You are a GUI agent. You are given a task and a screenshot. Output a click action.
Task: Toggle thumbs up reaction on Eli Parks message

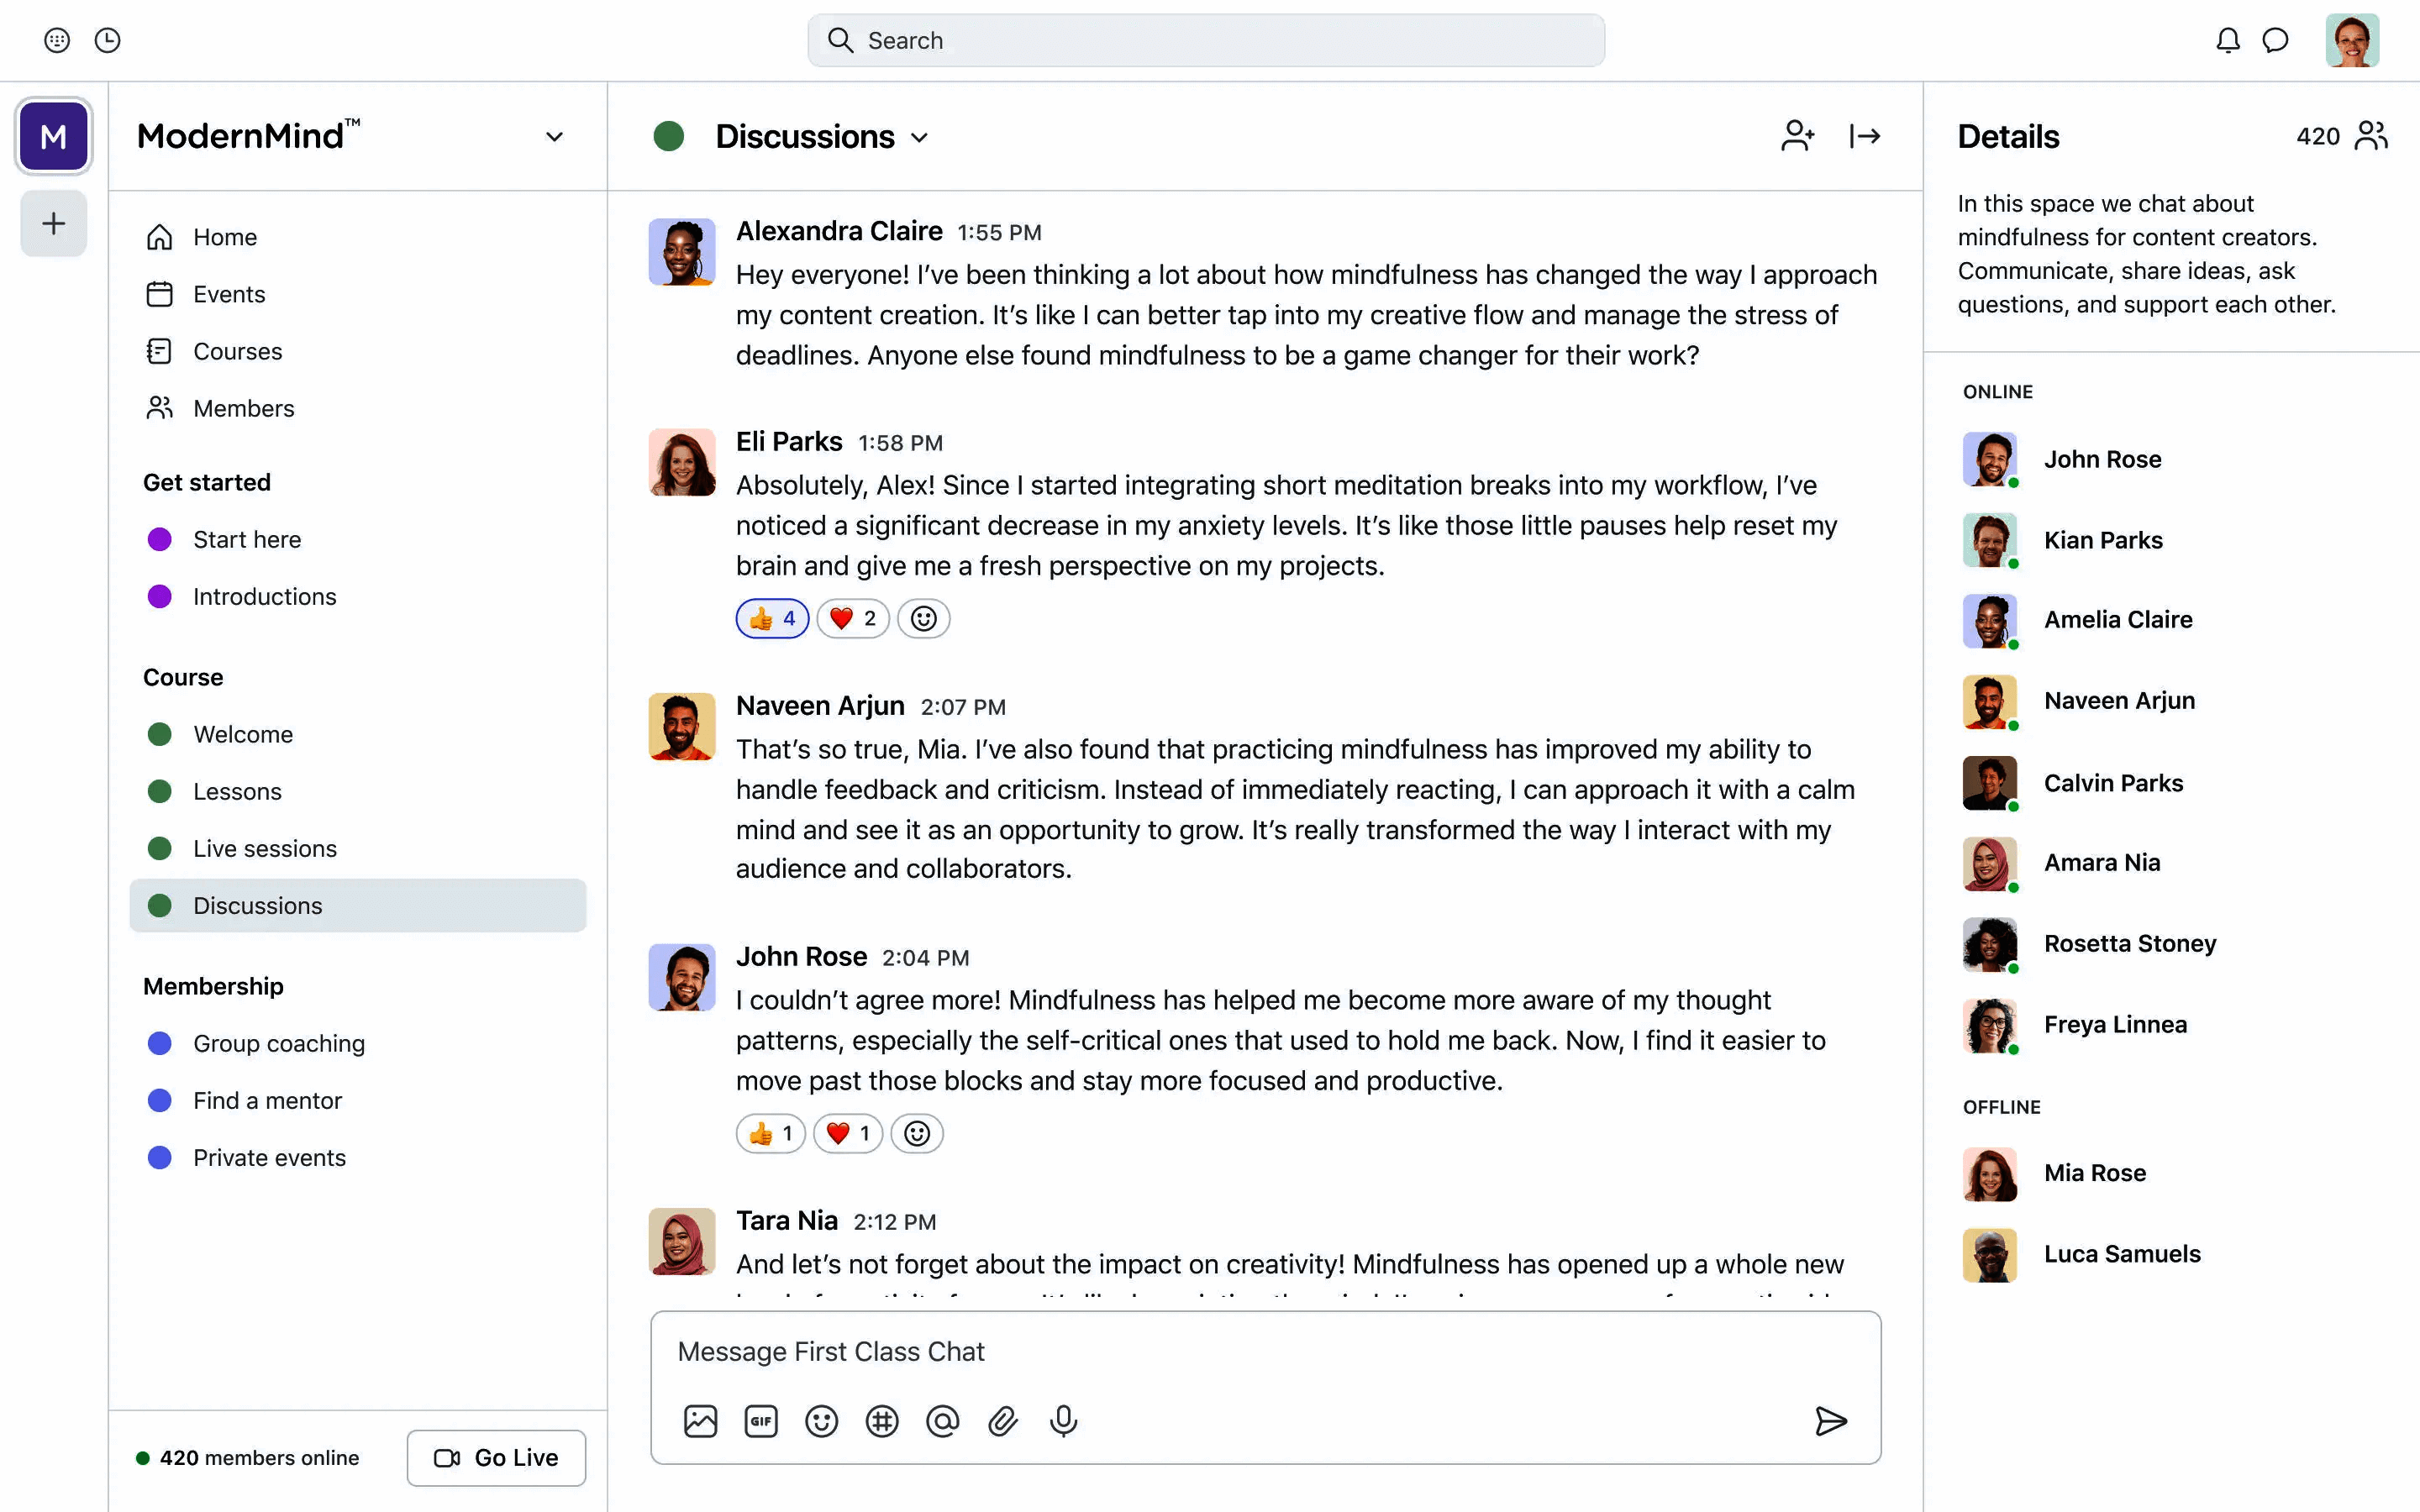coord(772,618)
